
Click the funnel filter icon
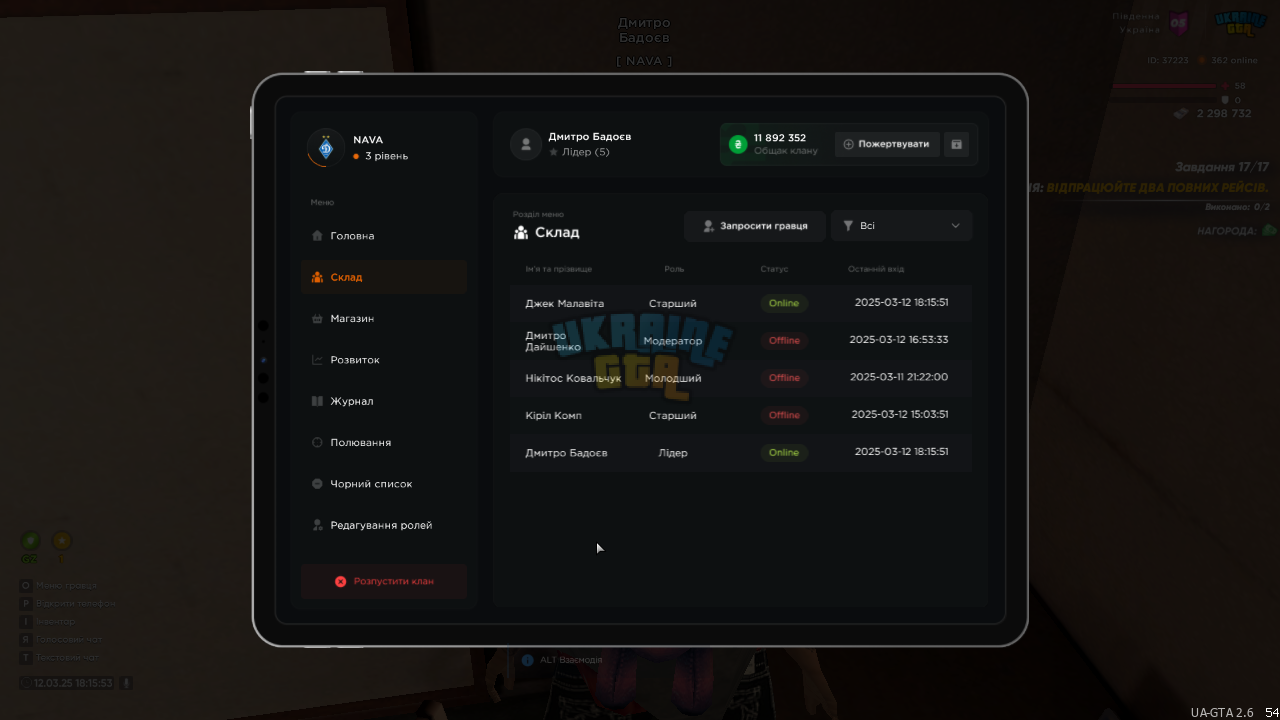coord(848,226)
